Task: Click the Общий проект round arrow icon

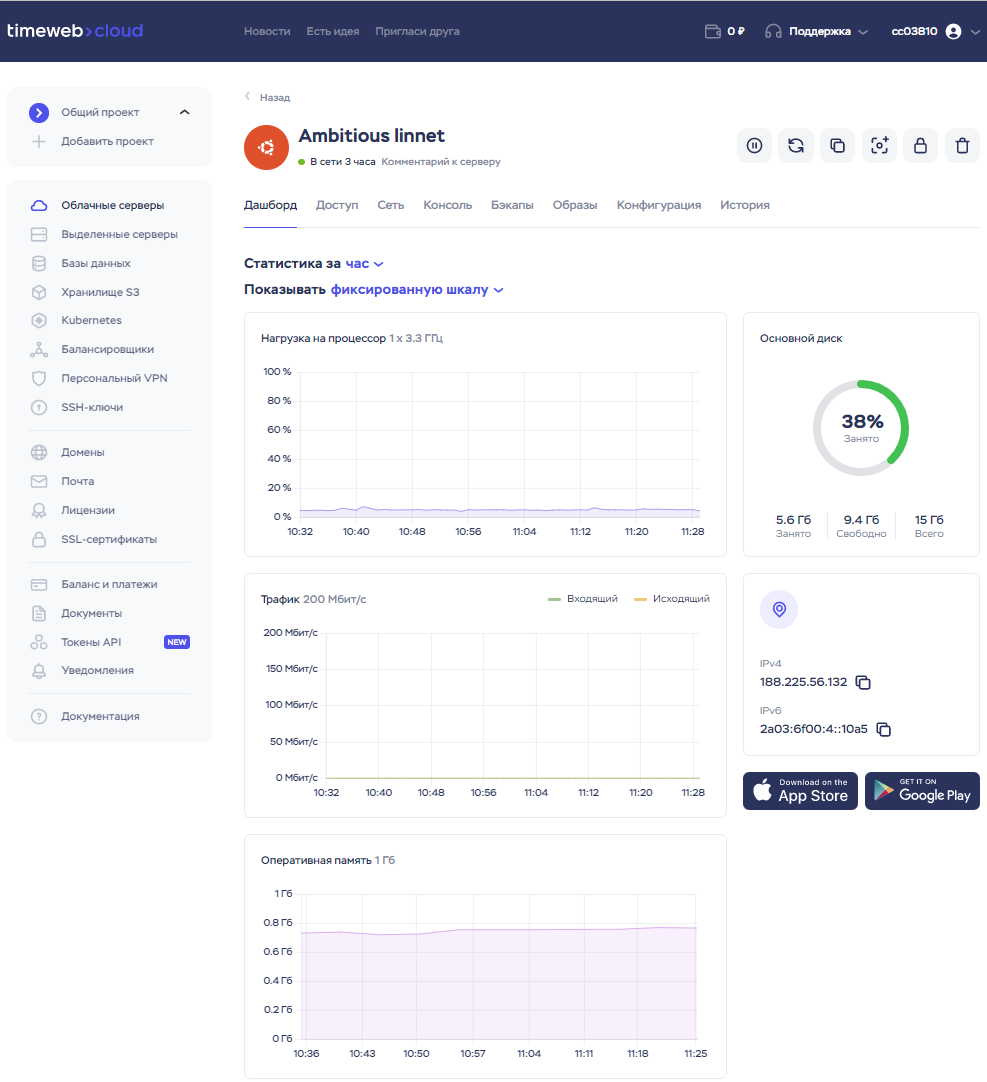Action: 39,112
